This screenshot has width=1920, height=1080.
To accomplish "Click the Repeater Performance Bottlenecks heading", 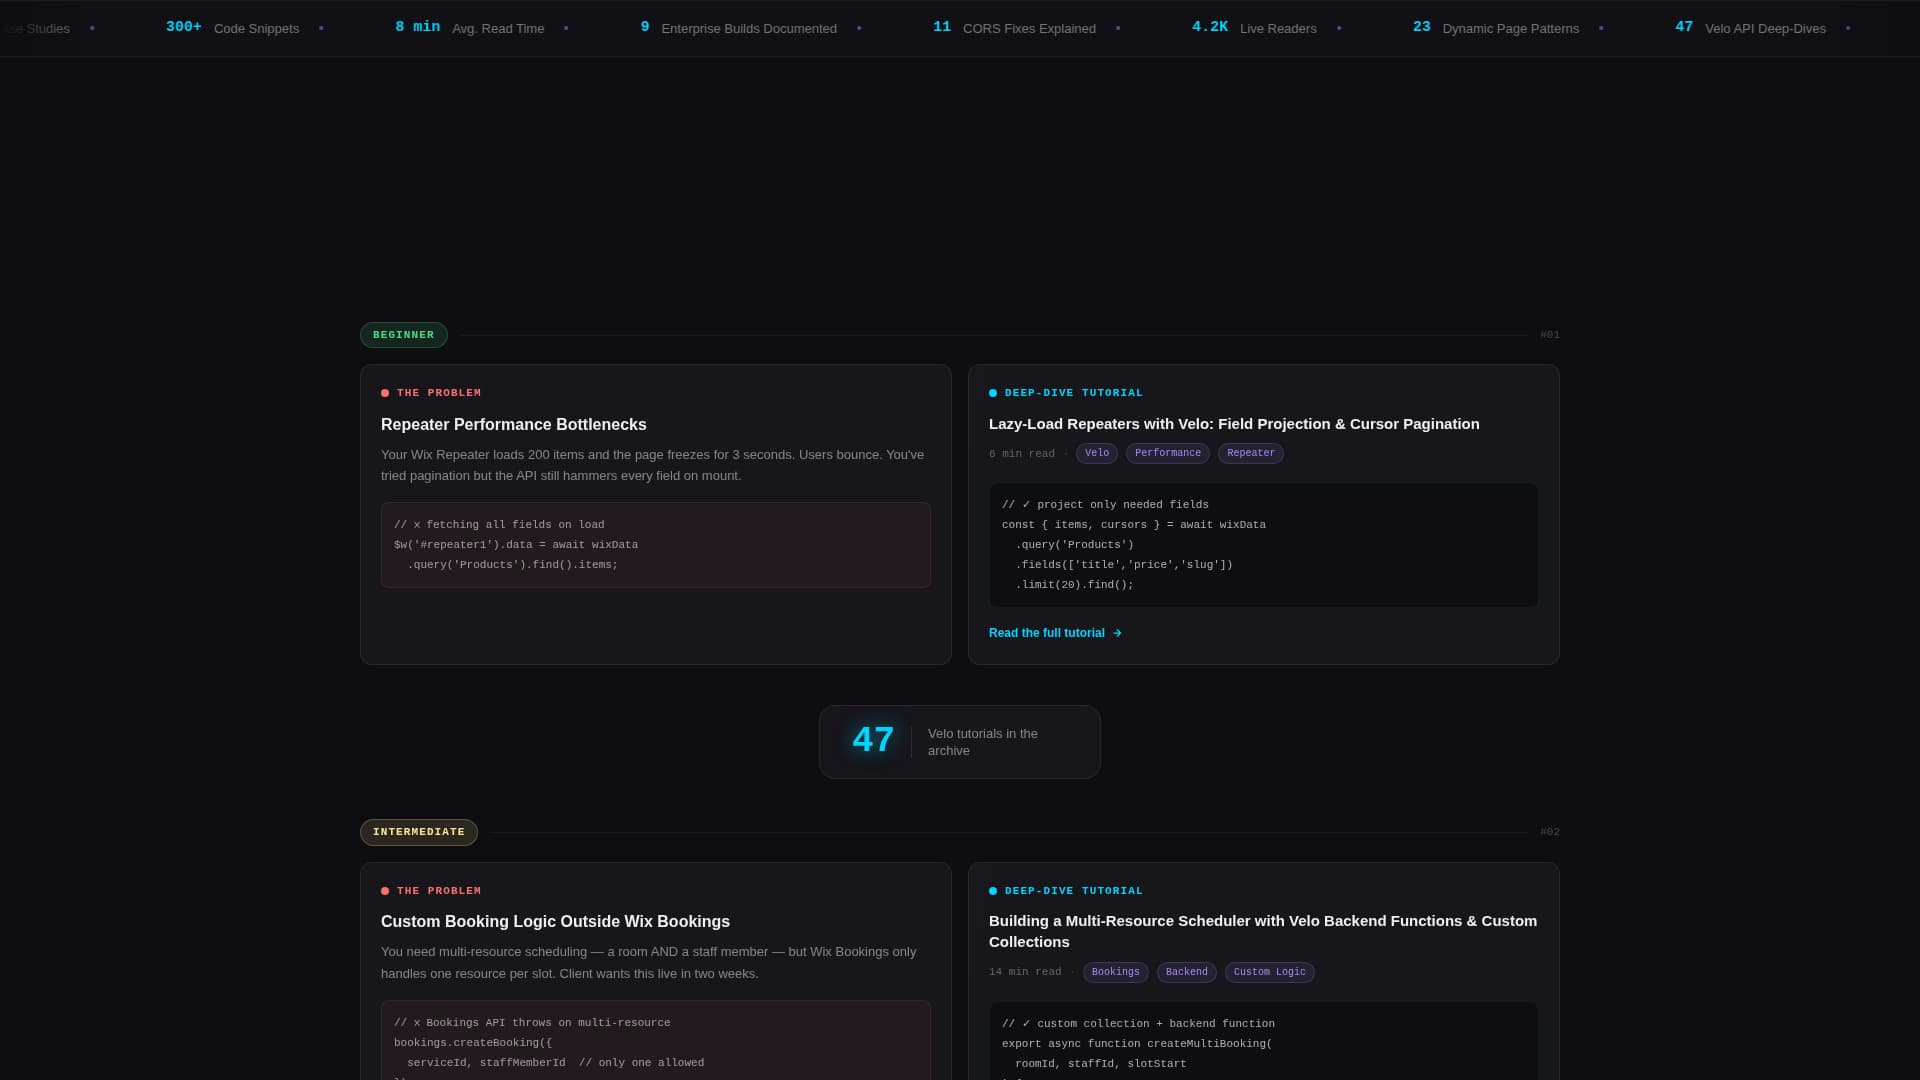I will 514,425.
